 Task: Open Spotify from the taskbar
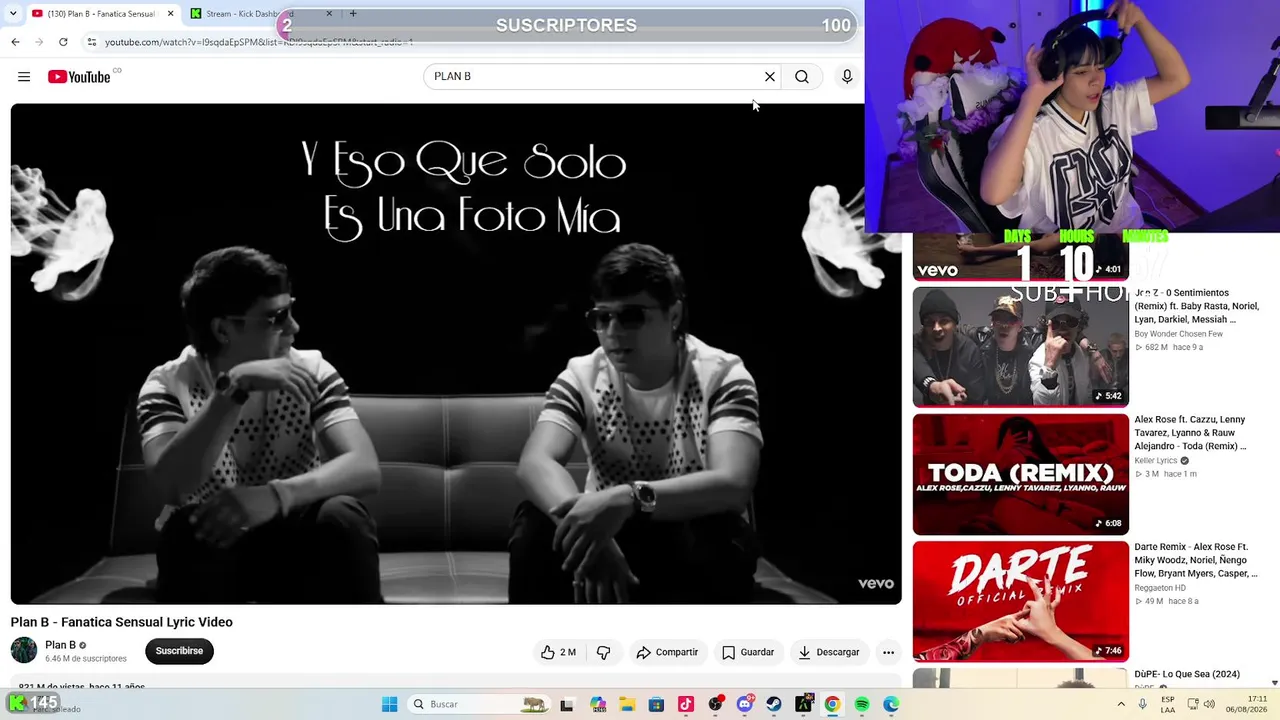(861, 704)
